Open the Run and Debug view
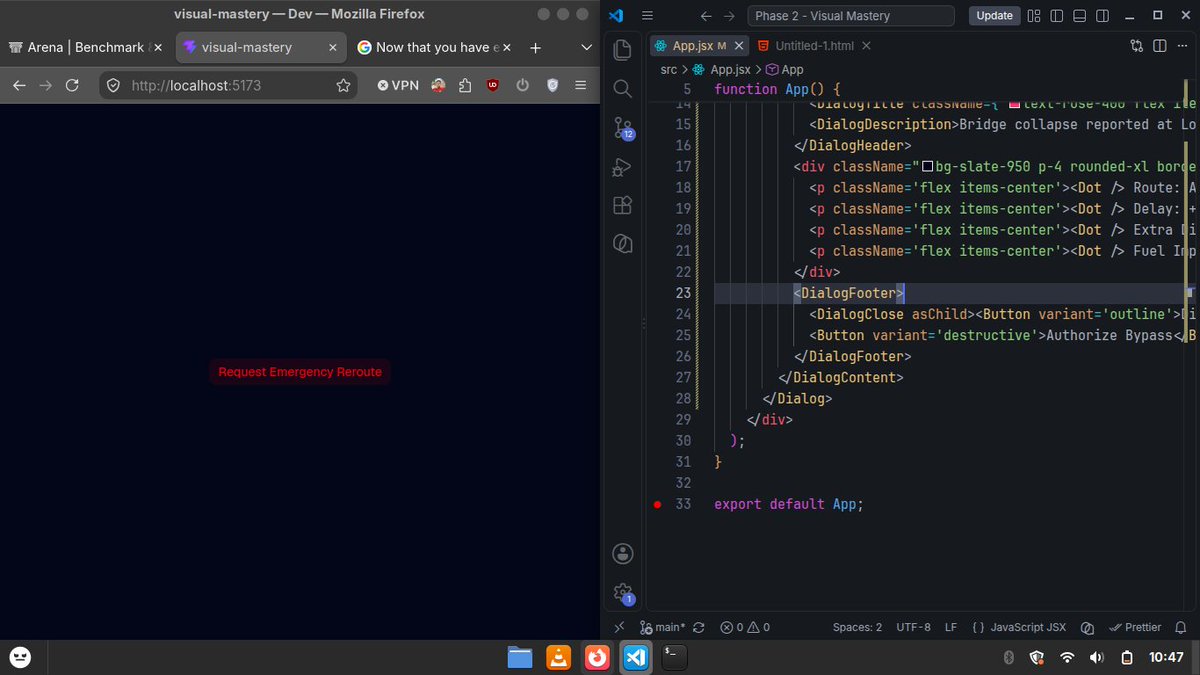 (x=622, y=167)
